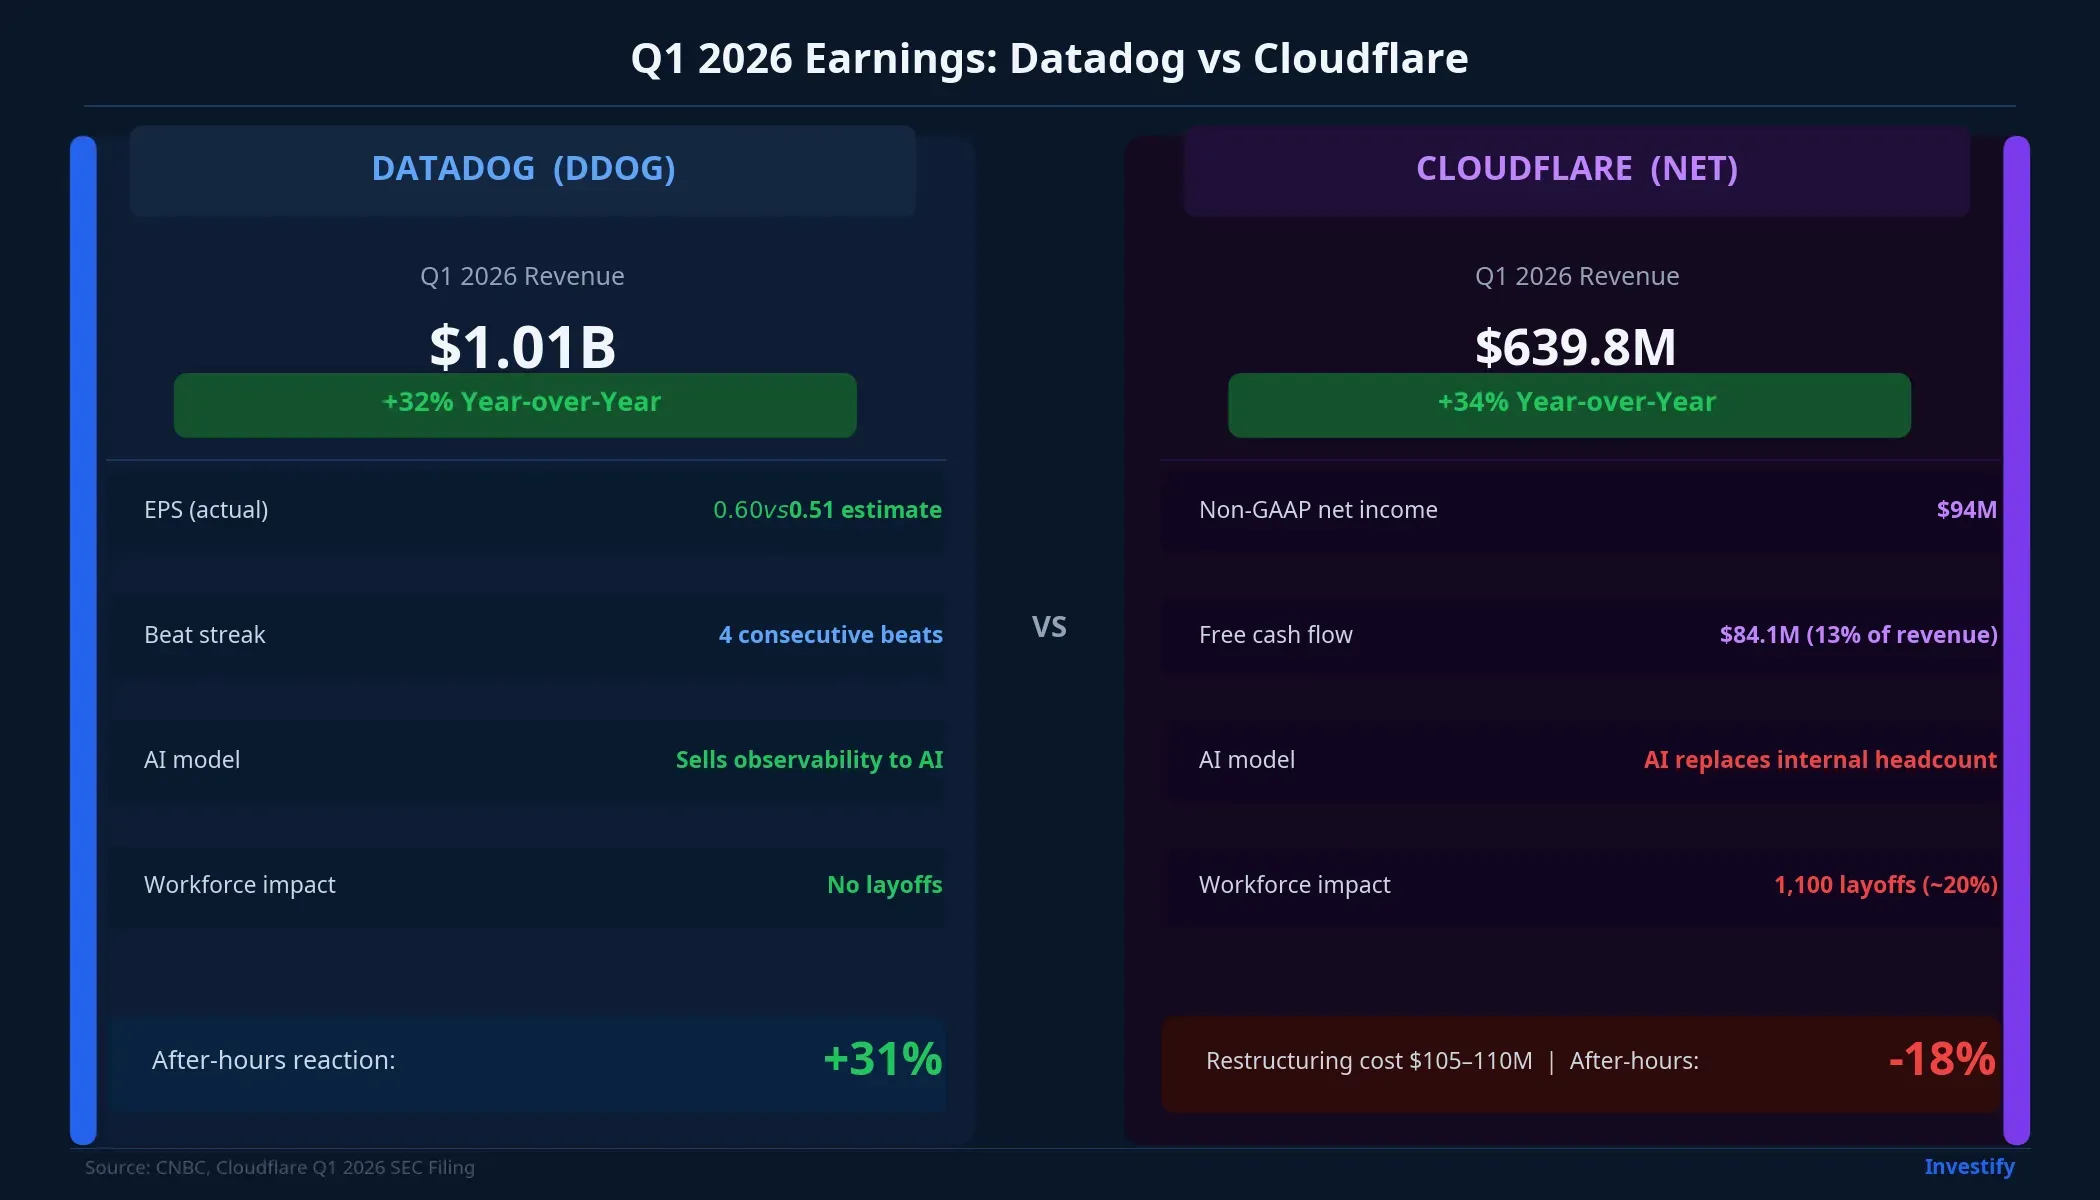2100x1200 pixels.
Task: Click 'Restructuring cost $105–110M' text
Action: [1369, 1061]
